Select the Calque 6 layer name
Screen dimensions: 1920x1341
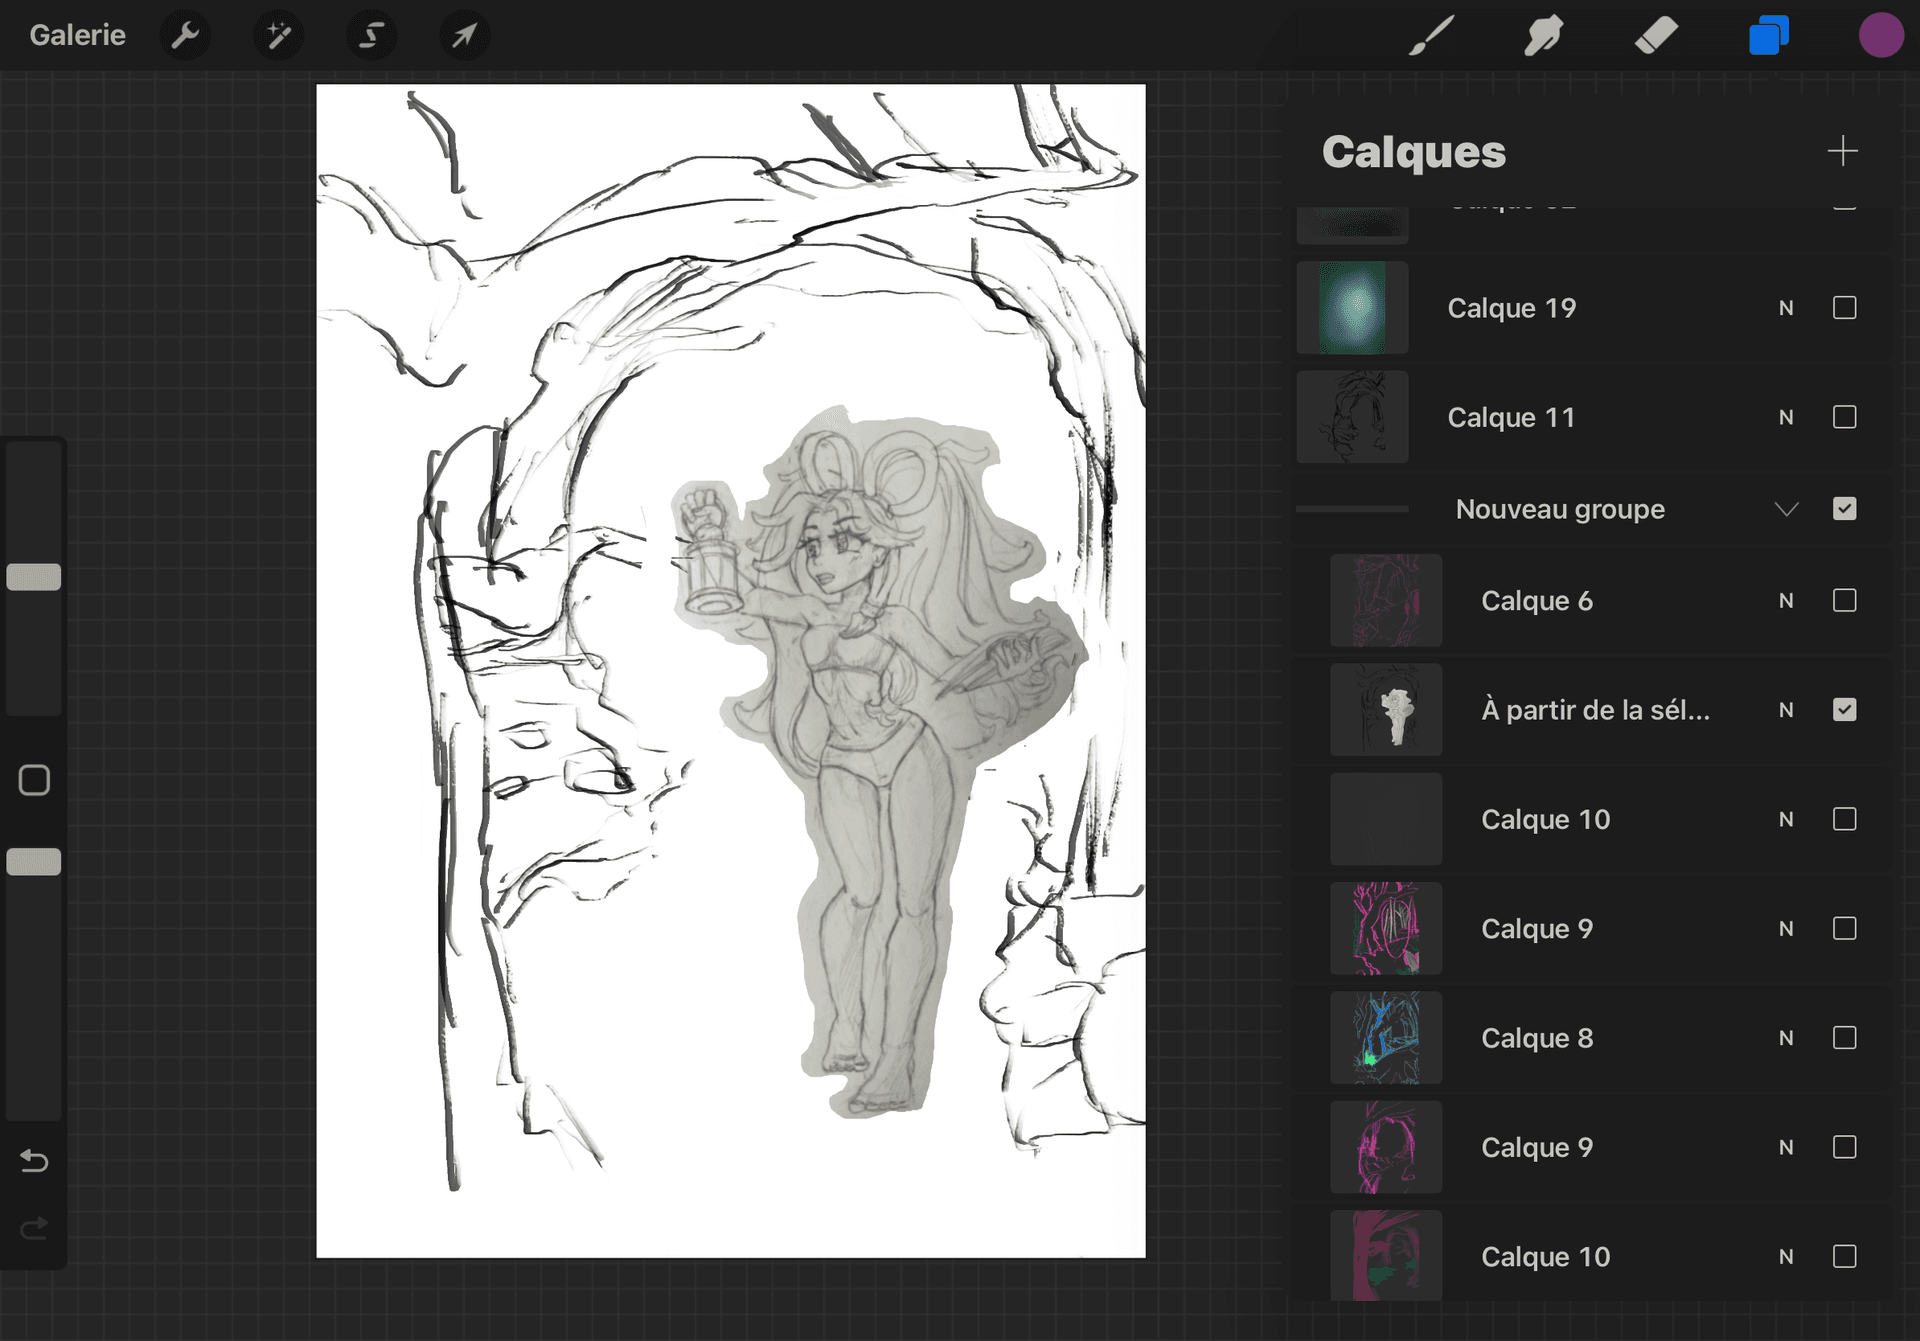[1537, 600]
